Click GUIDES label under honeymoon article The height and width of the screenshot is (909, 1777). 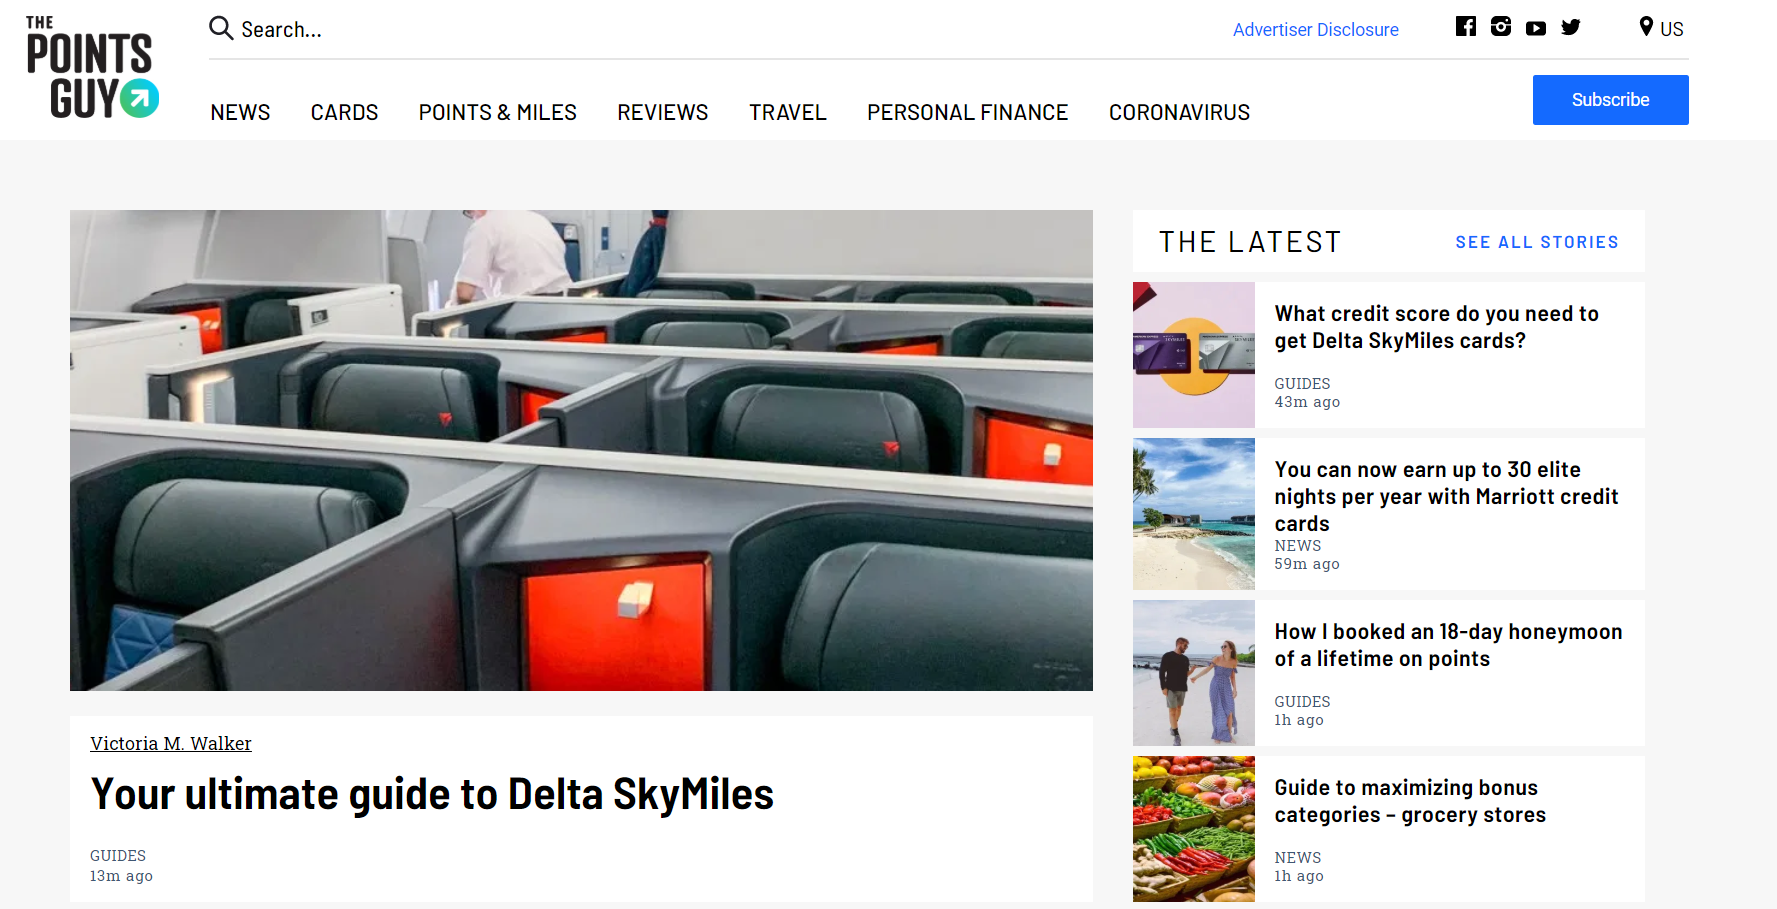(x=1302, y=702)
